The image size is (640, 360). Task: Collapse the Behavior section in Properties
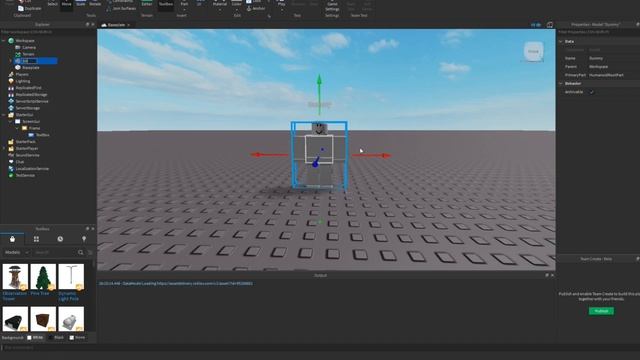pos(561,83)
